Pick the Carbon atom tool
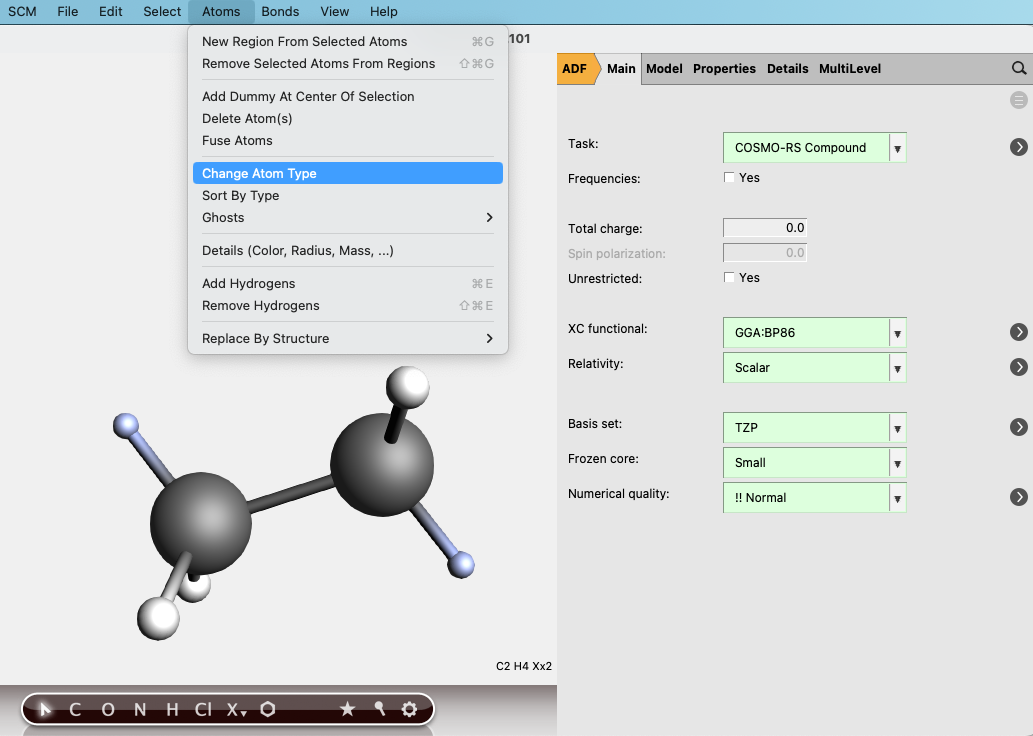The image size is (1033, 736). click(75, 709)
